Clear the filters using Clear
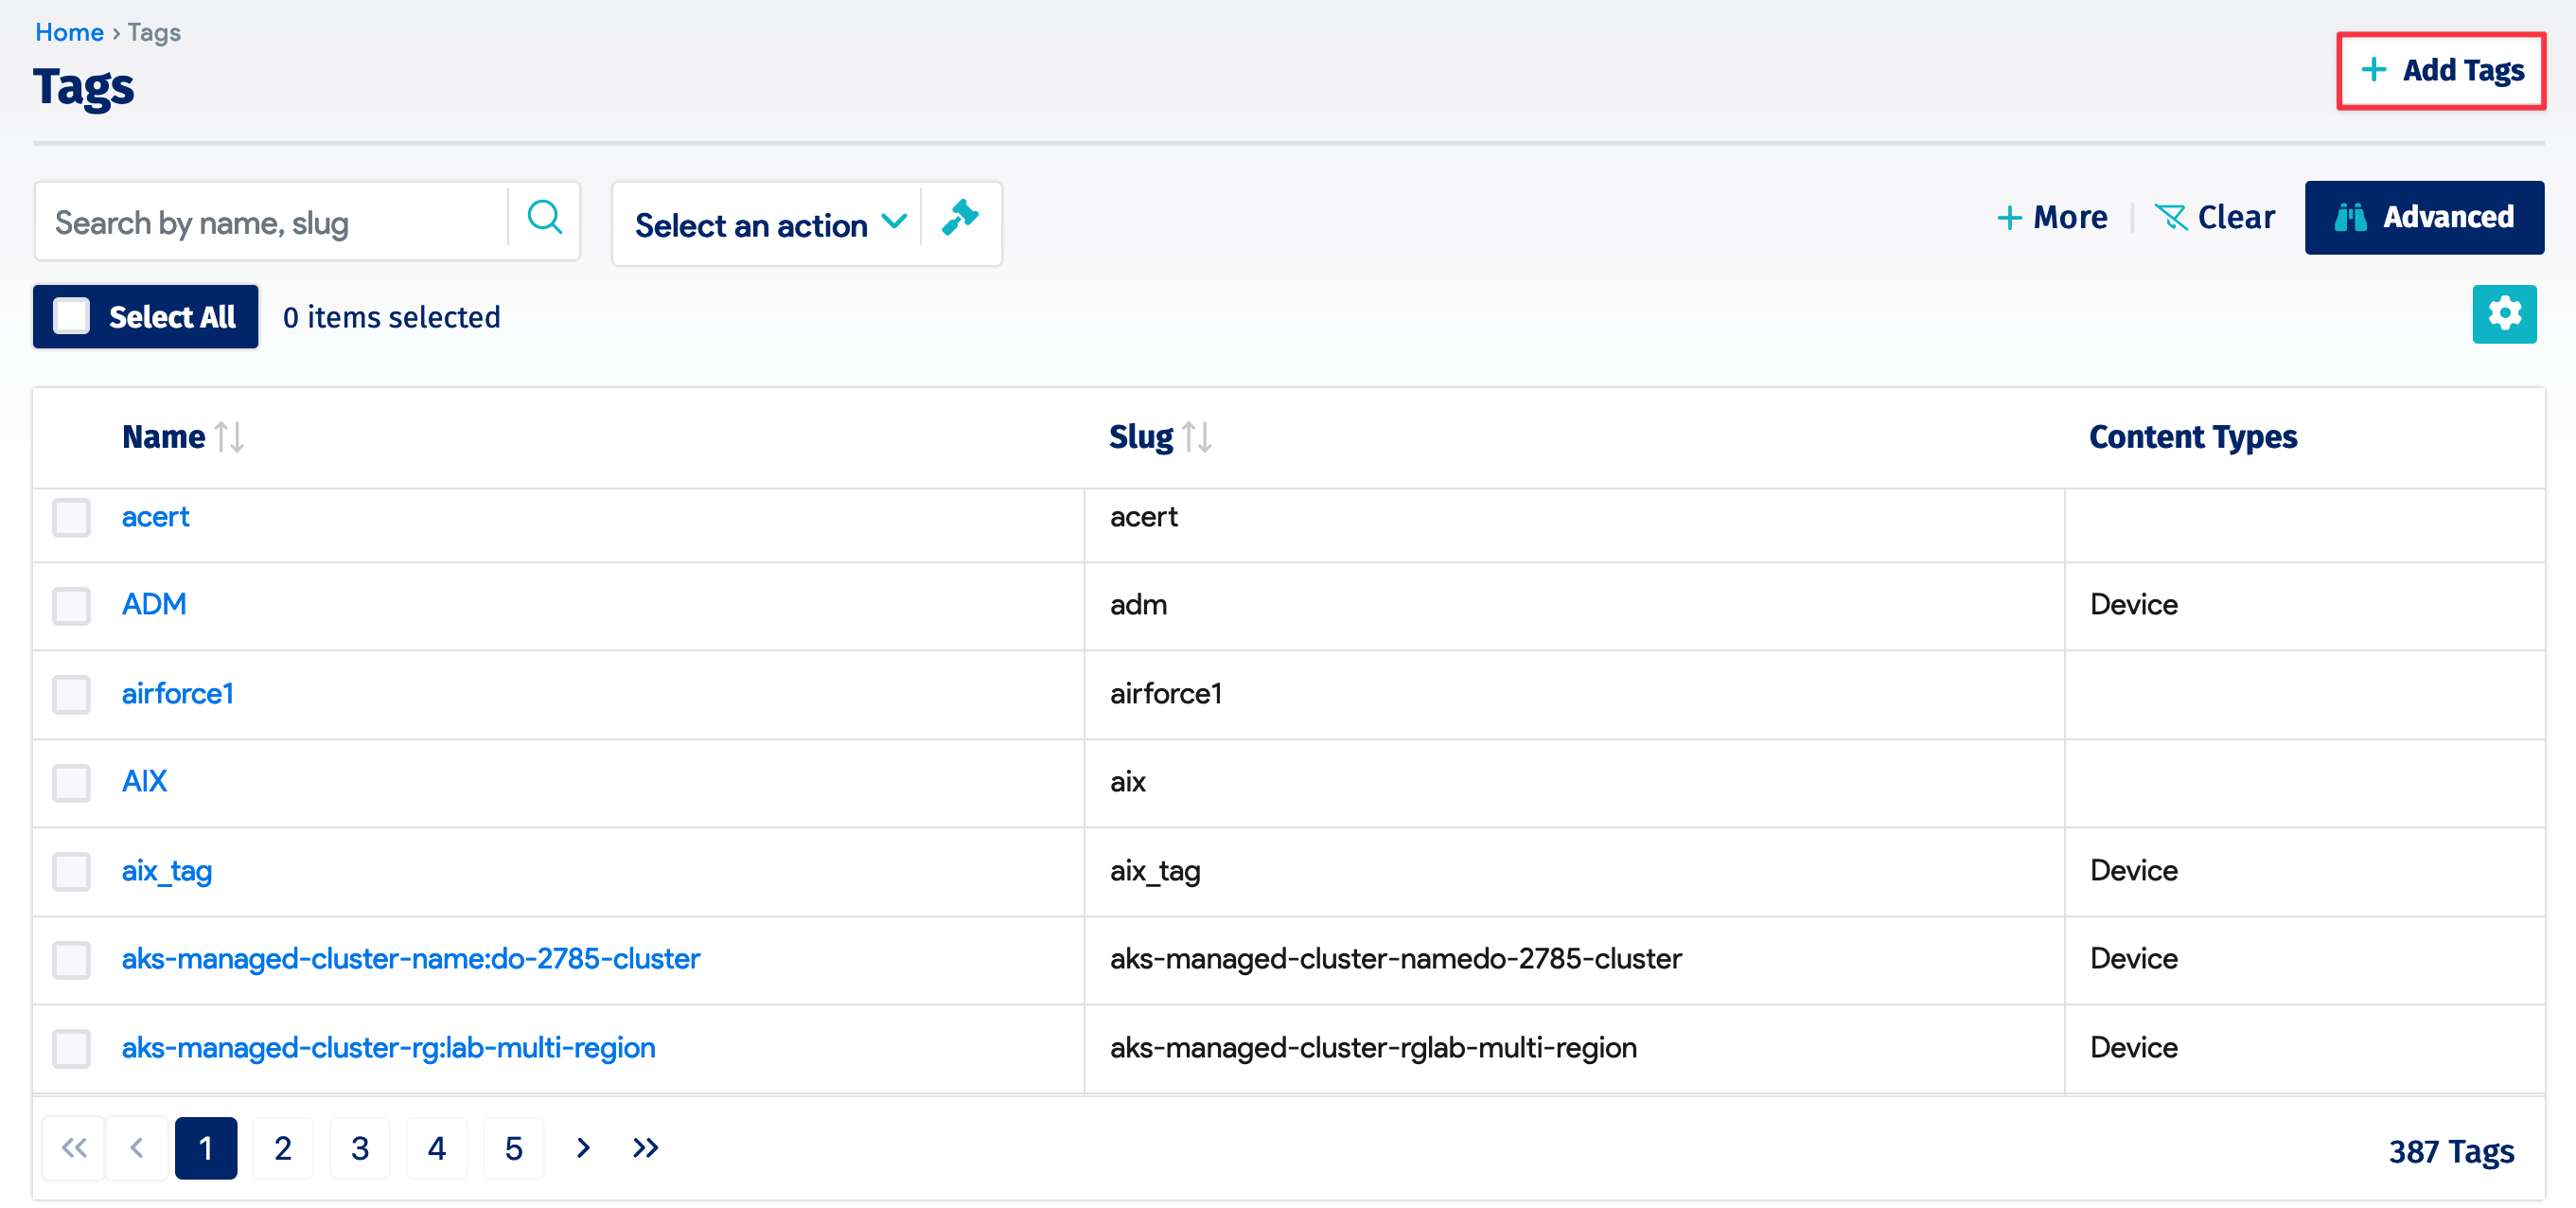The image size is (2576, 1208). [x=2214, y=217]
